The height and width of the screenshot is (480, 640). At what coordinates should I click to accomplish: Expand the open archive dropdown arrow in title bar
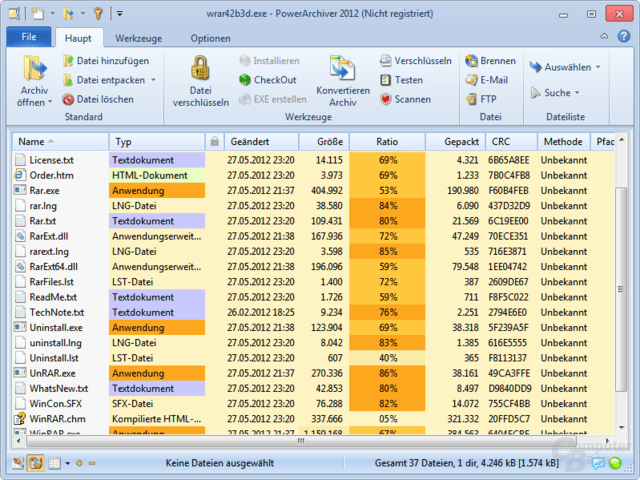tap(82, 13)
